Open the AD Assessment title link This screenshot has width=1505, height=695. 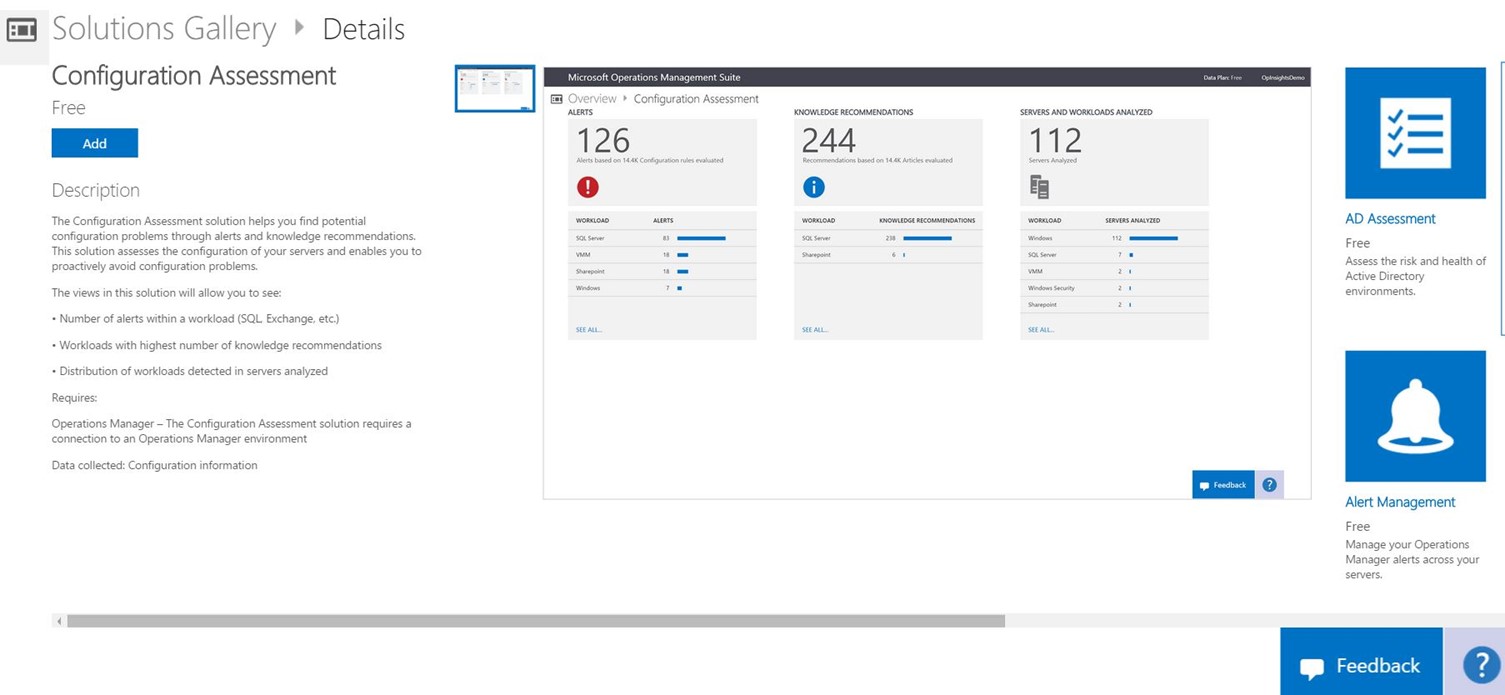[1390, 219]
